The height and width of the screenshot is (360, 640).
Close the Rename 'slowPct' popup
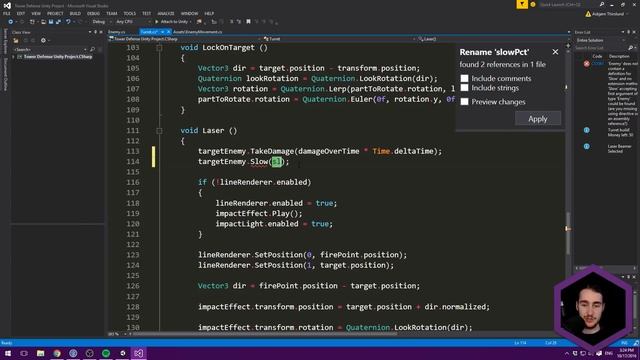tap(555, 52)
